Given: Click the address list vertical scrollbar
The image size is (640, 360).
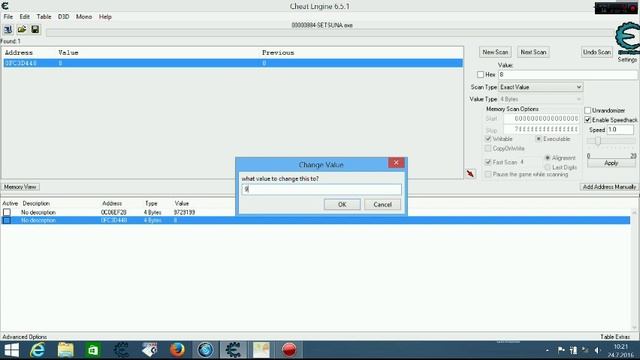Looking at the screenshot, I should (634, 269).
